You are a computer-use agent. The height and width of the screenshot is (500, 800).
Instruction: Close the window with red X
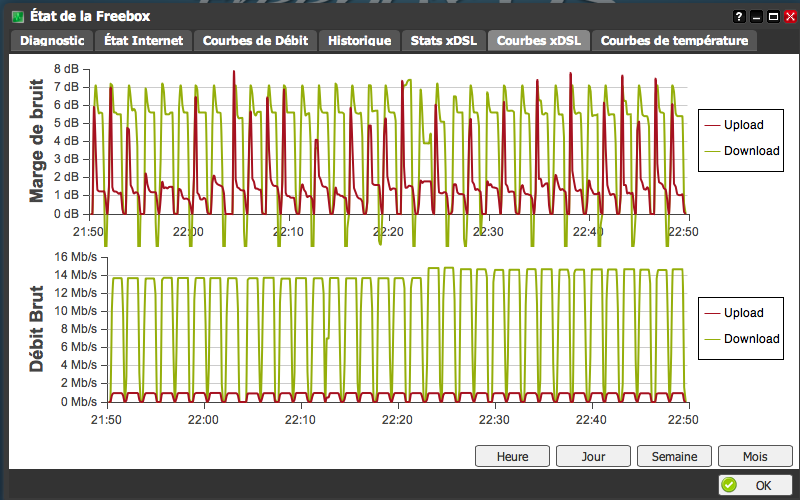[x=790, y=17]
